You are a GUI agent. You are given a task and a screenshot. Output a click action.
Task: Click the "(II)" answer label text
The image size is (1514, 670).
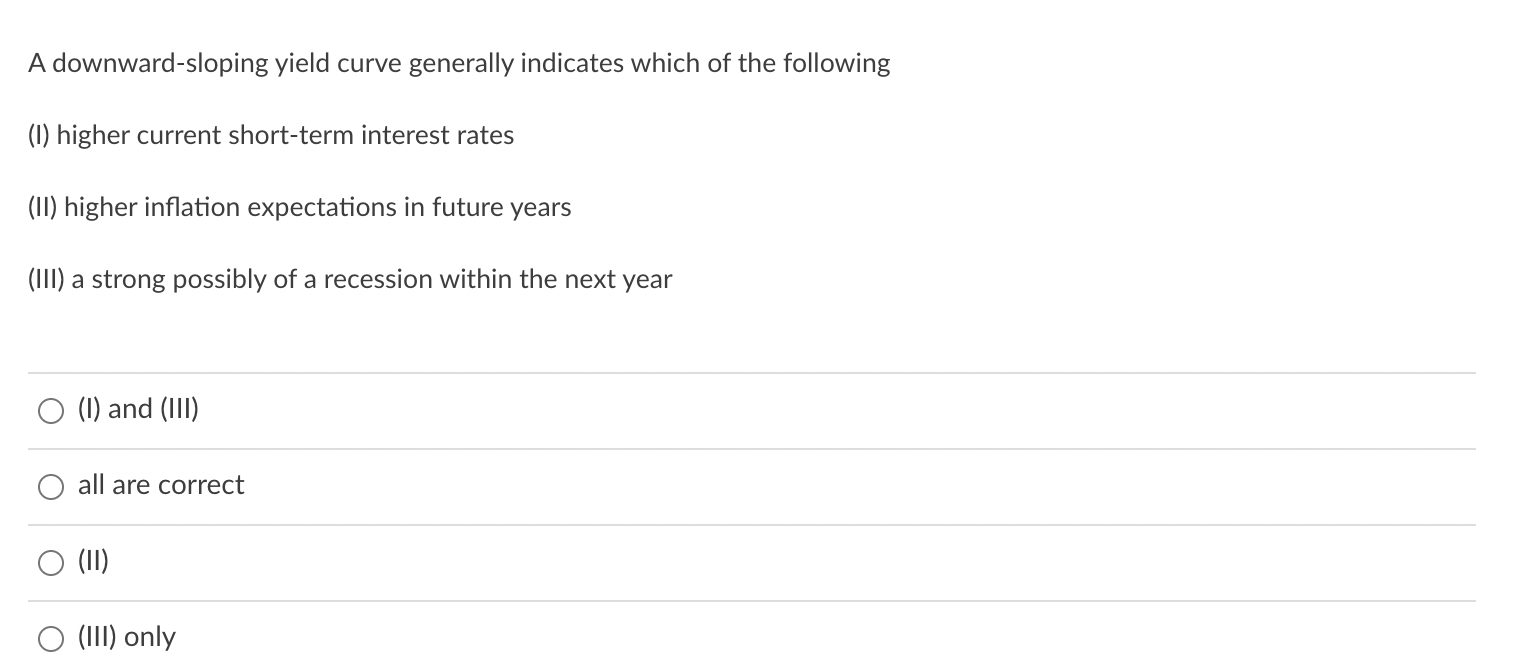[93, 561]
